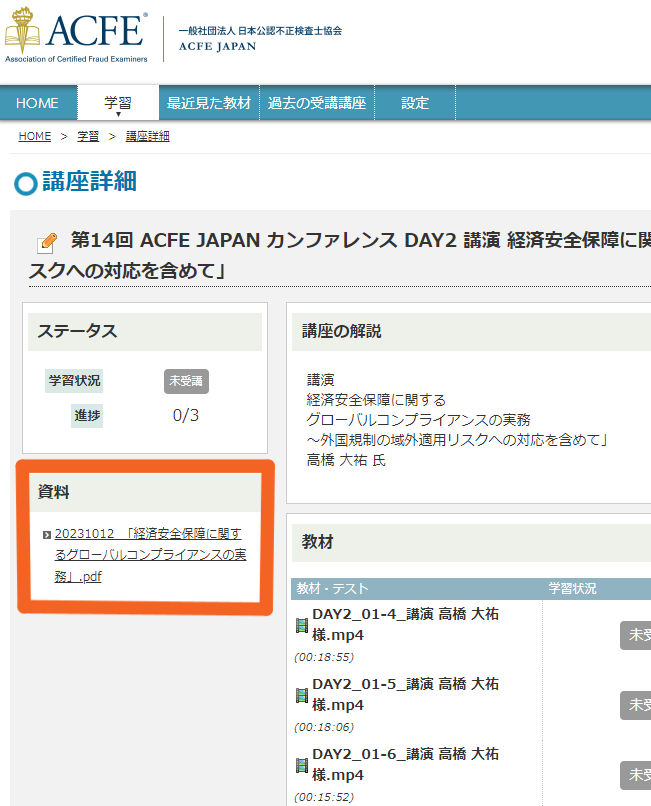Screen dimensions: 651x806
Task: Open the 20231012 PDF material link
Action: point(150,555)
